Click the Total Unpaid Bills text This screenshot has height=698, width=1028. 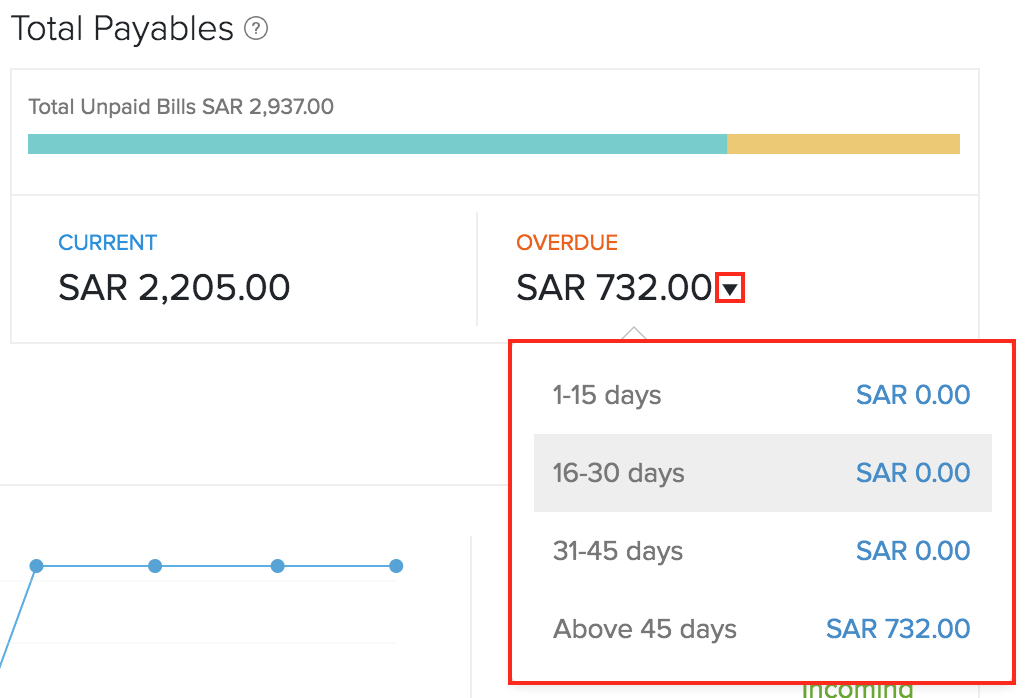pos(181,107)
